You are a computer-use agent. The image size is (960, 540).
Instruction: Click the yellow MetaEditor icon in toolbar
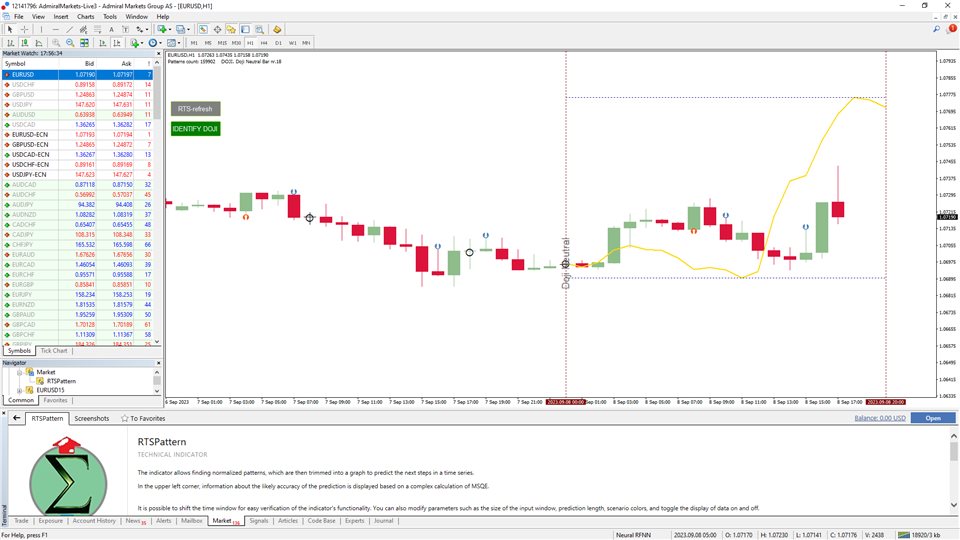[x=277, y=29]
